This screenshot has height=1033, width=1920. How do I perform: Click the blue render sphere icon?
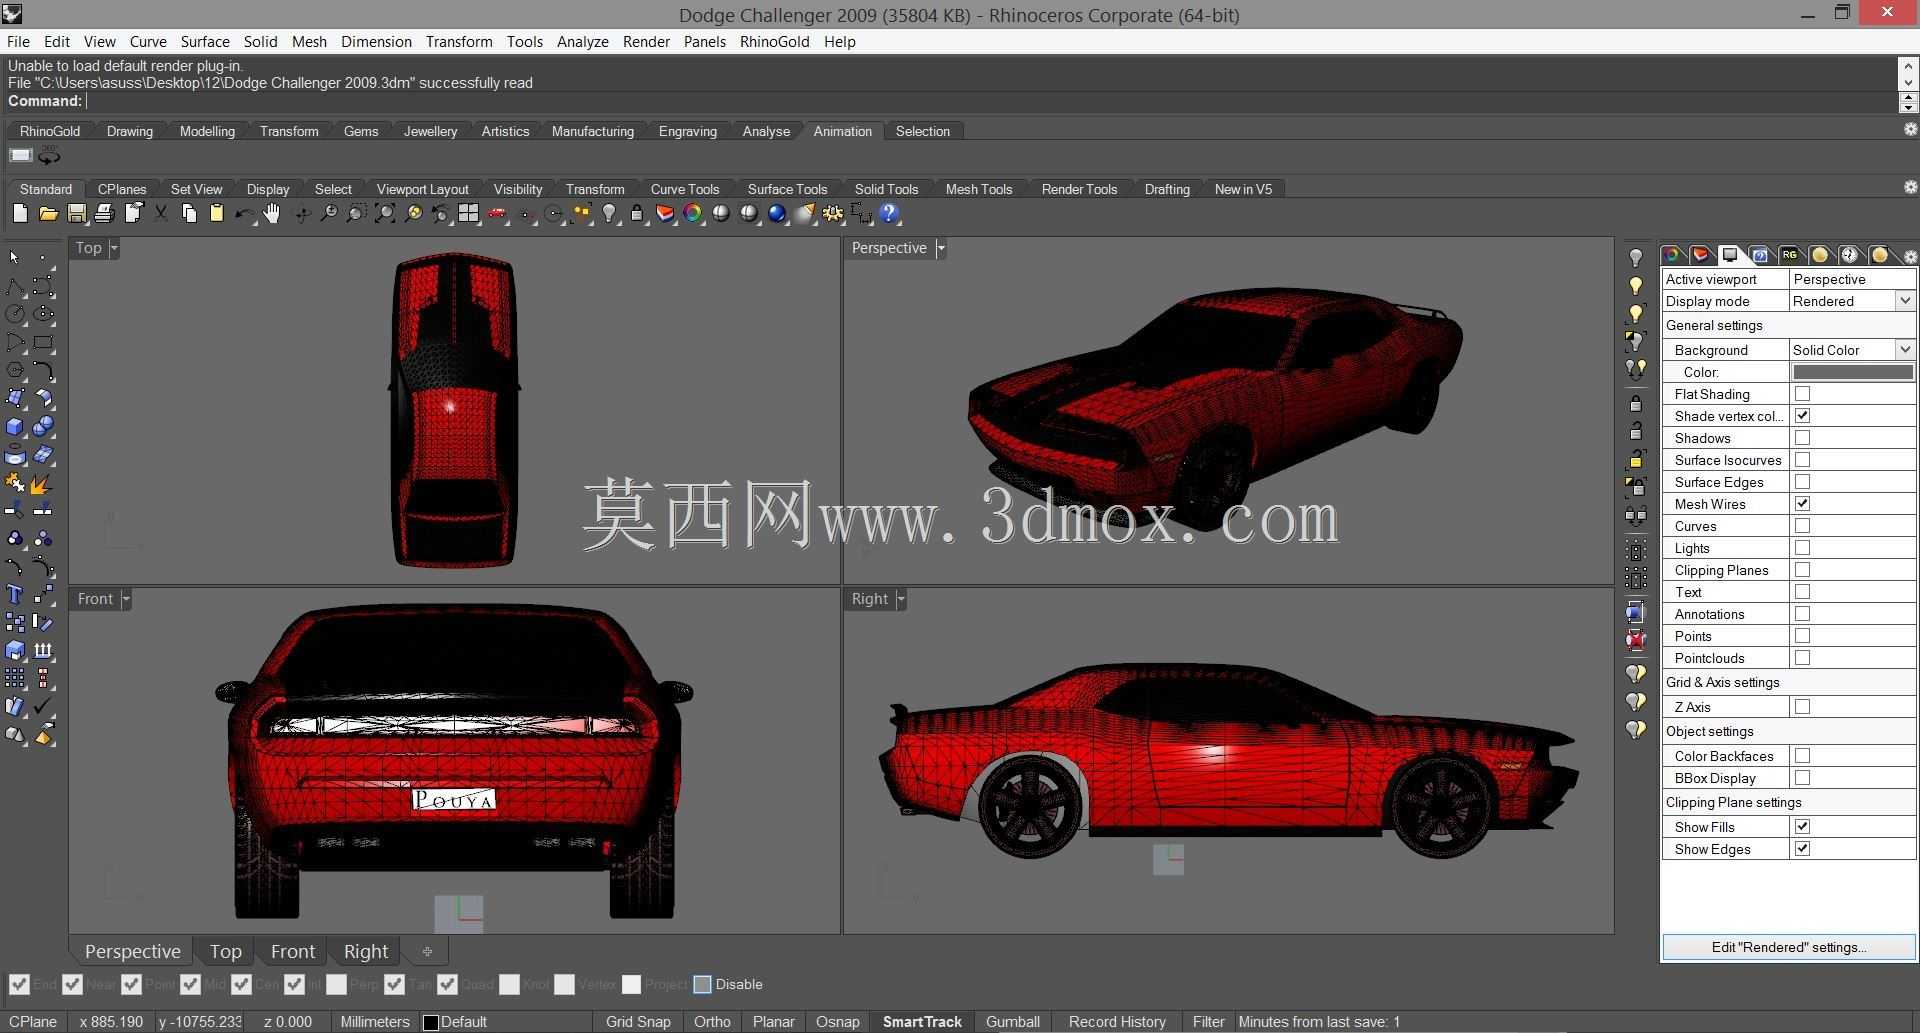(x=776, y=213)
